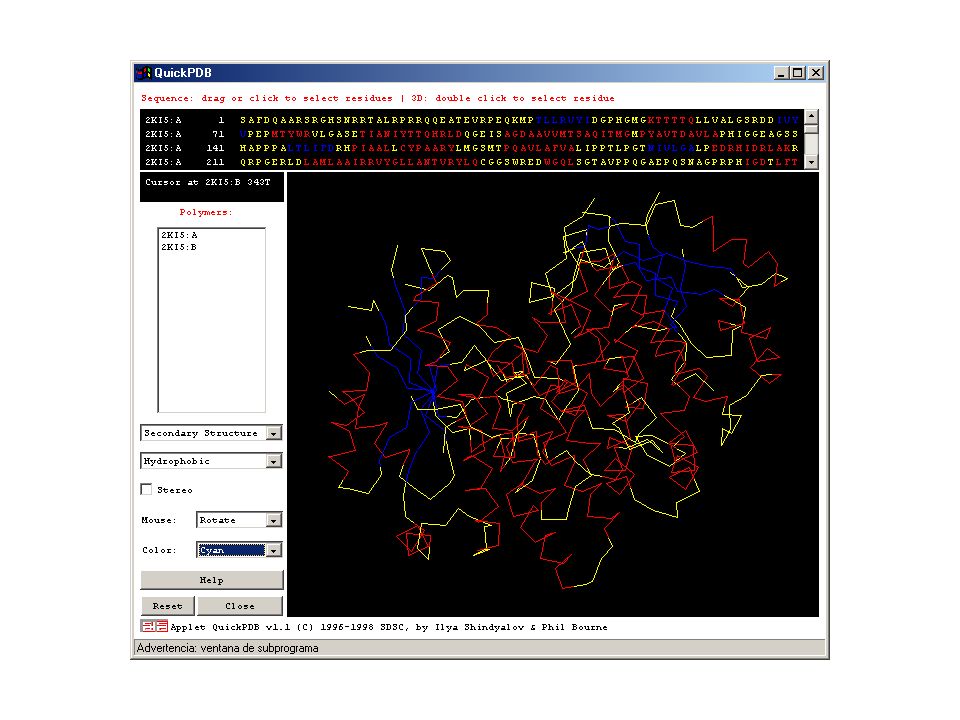Open the Hydrophobic dropdown
The height and width of the screenshot is (720, 960).
click(211, 460)
